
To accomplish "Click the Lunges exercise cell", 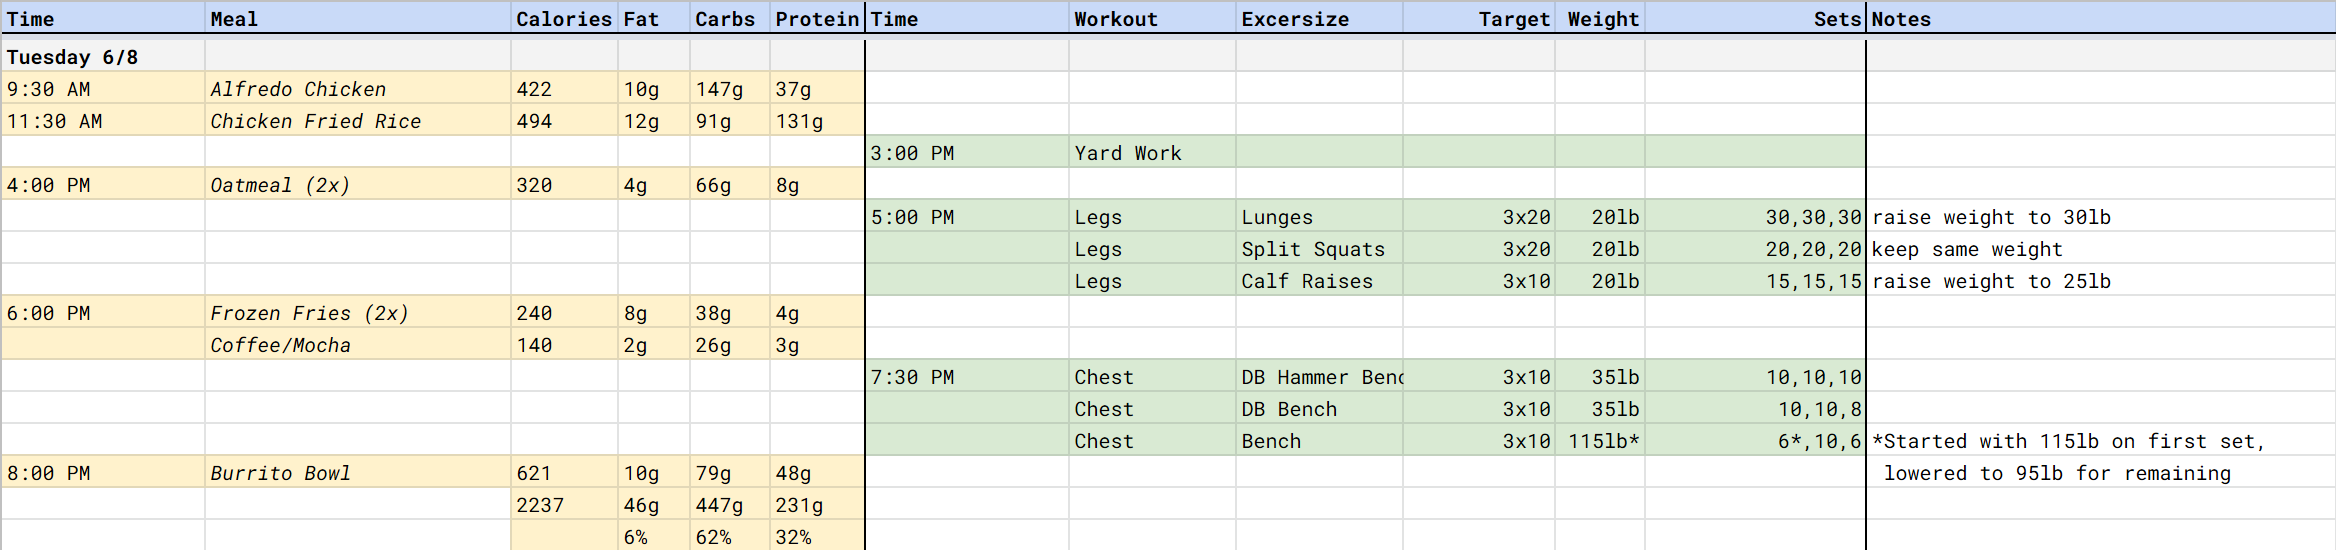I will 1277,217.
